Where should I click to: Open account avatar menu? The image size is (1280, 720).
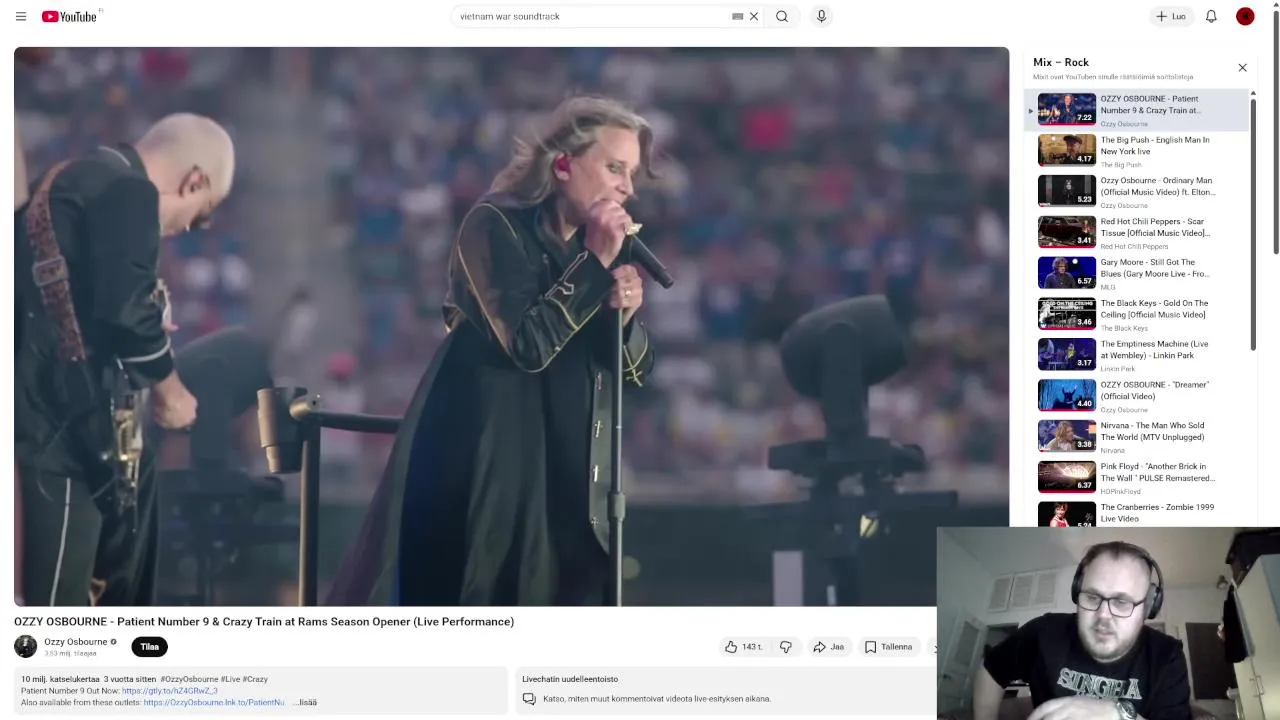tap(1245, 16)
